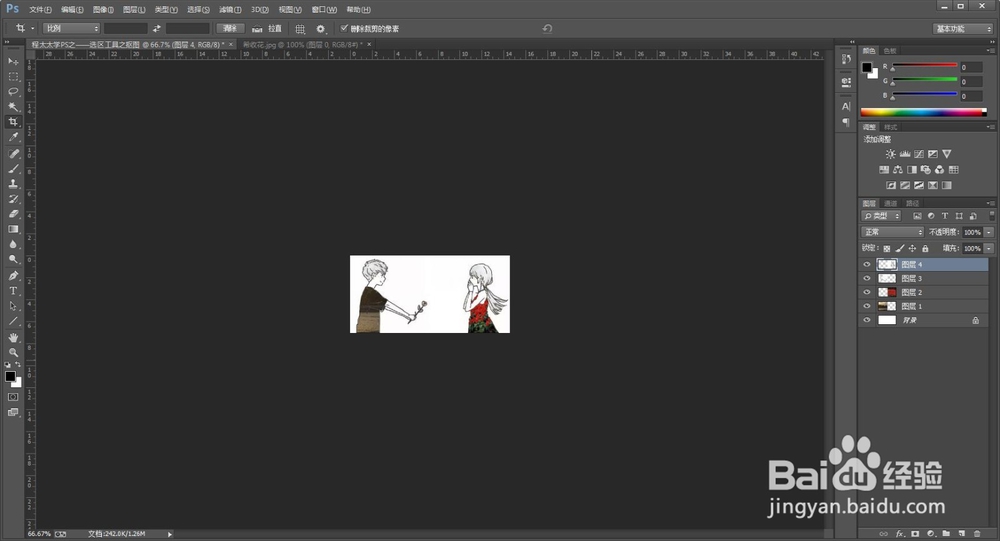Set the foreground color in Color panel
Viewport: 1000px width, 541px height.
coord(867,68)
